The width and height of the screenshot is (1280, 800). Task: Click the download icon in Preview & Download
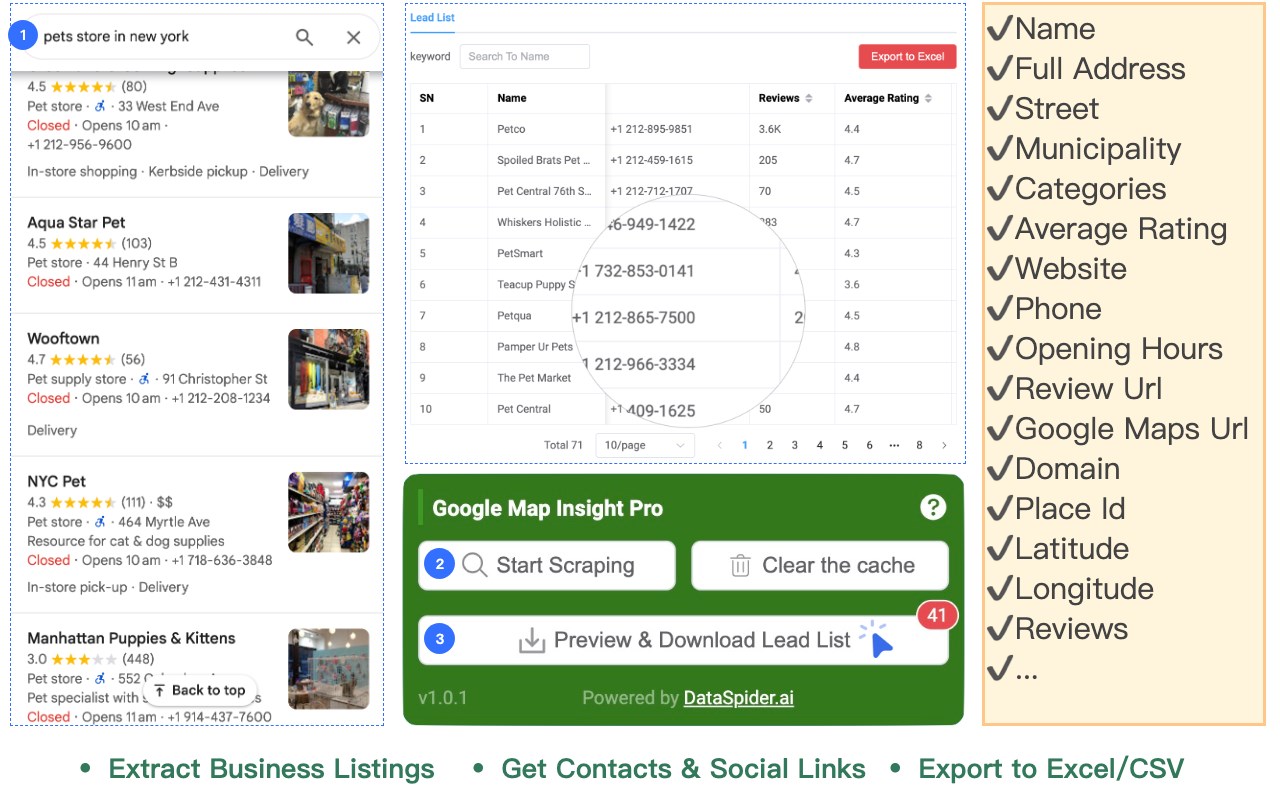click(x=531, y=641)
